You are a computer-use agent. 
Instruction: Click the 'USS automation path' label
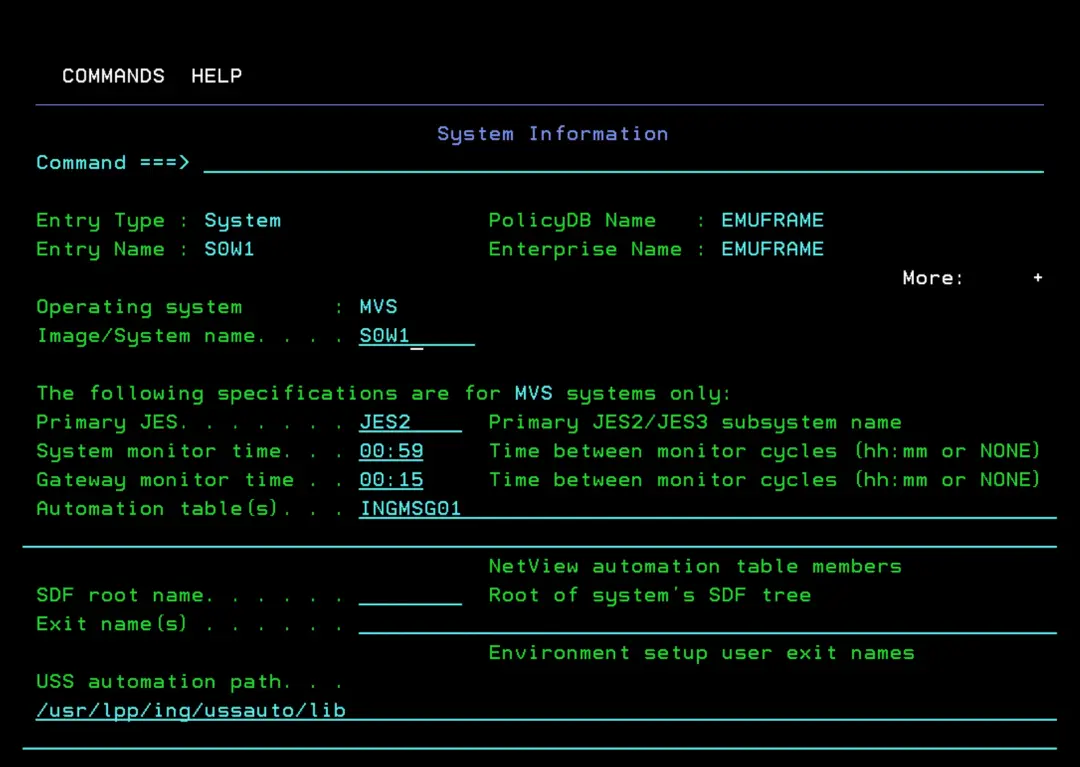(x=158, y=682)
